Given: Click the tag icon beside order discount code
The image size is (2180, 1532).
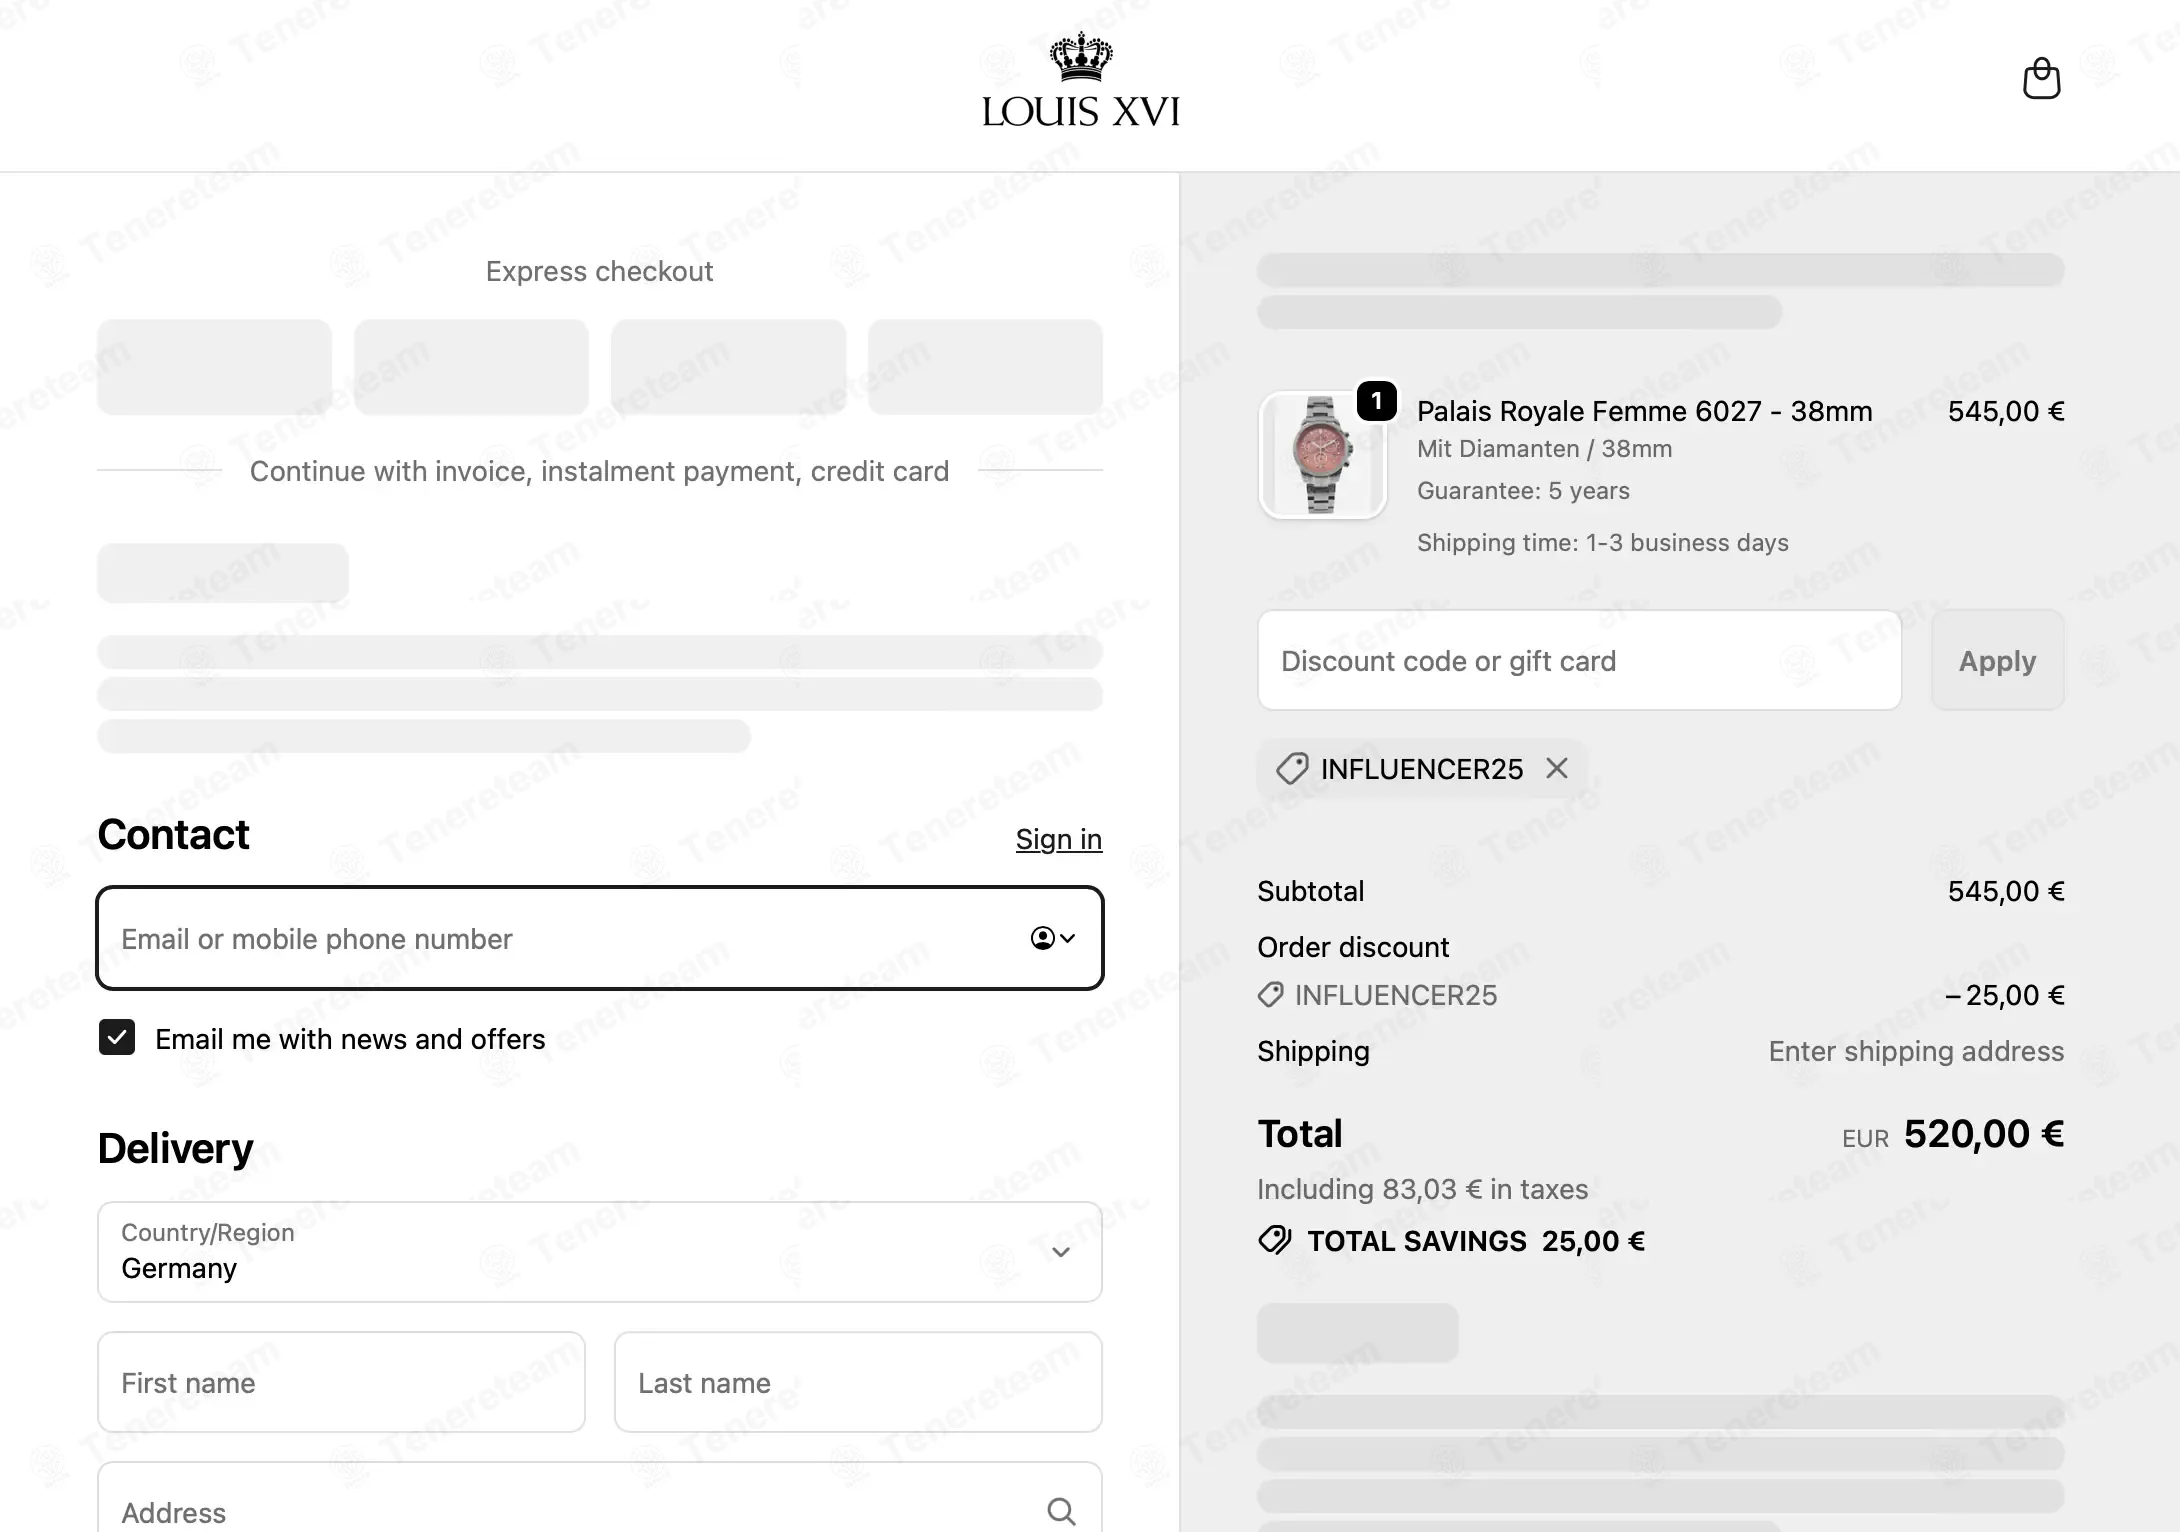Looking at the screenshot, I should coord(1270,995).
